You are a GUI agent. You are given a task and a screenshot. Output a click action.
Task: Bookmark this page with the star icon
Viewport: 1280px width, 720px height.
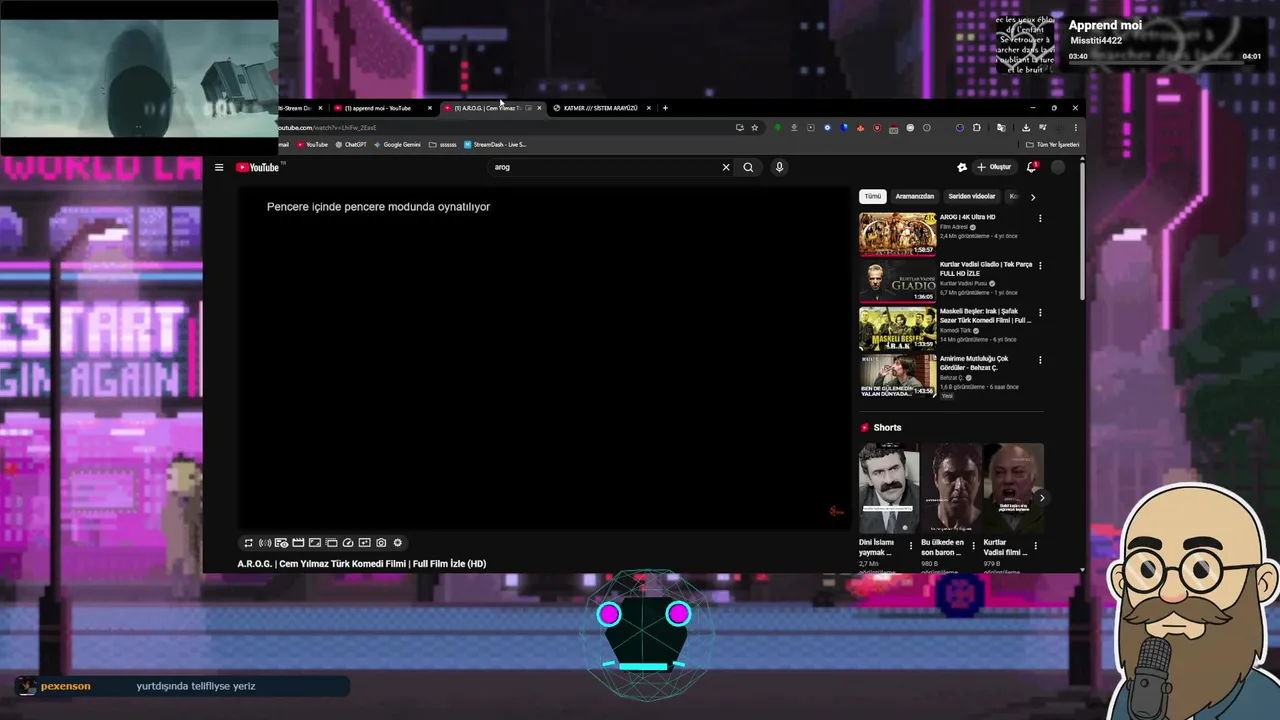pyautogui.click(x=755, y=127)
